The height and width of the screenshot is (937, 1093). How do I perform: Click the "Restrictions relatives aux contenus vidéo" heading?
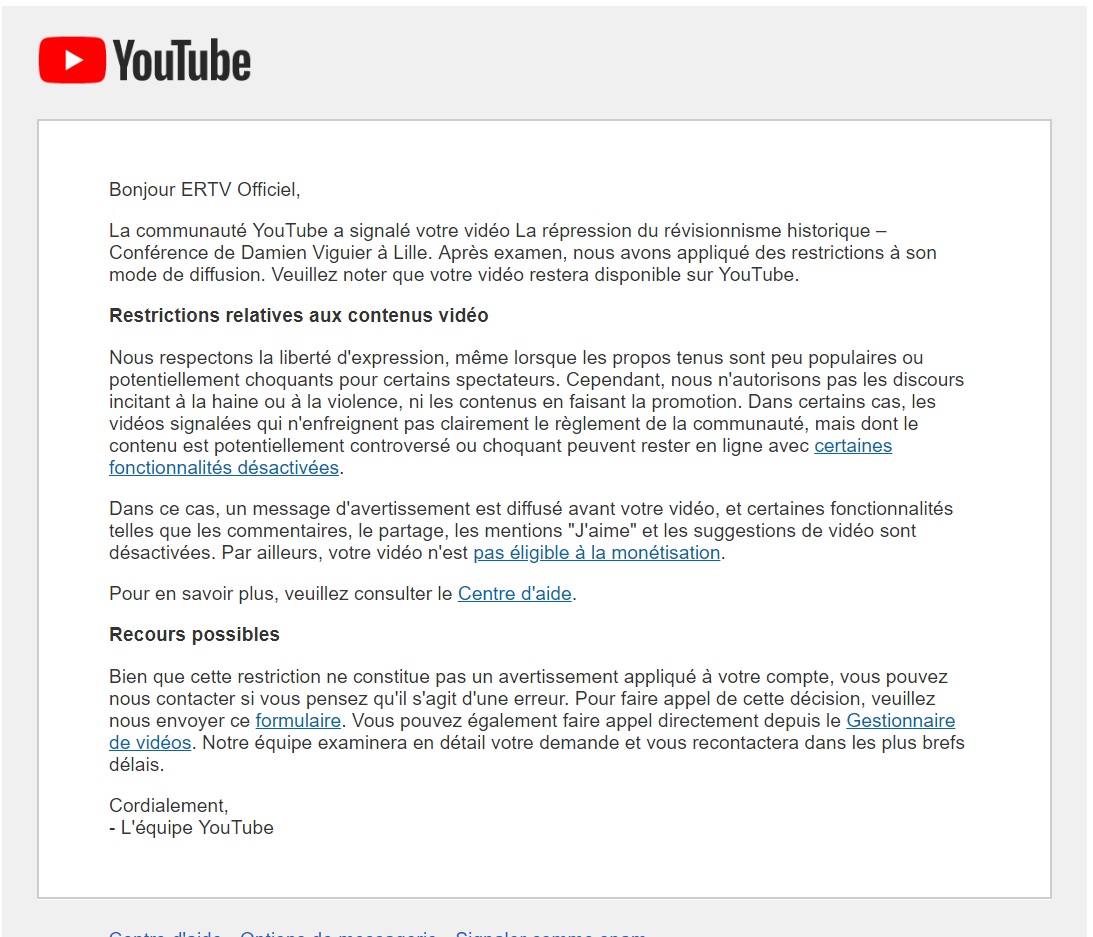[x=298, y=316]
